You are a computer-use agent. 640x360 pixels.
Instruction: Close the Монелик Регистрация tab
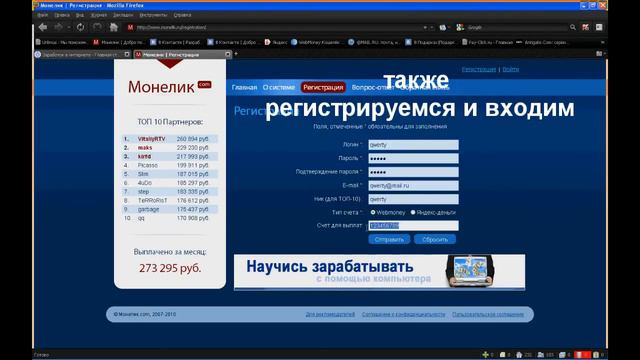pyautogui.click(x=228, y=54)
